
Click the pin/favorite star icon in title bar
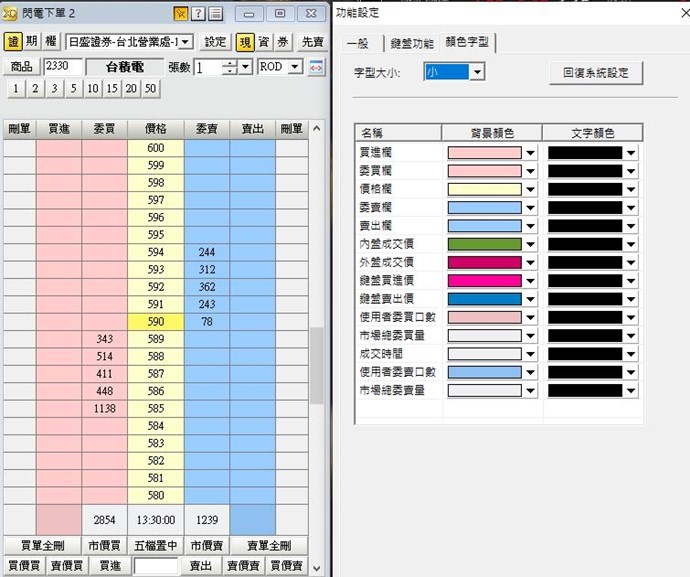[180, 13]
